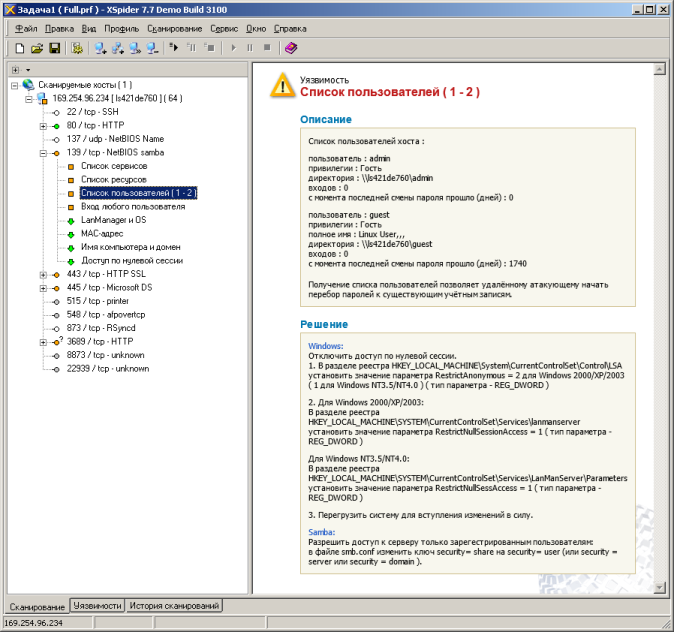674x632 pixels.
Task: Open a saved task with folder icon
Action: pyautogui.click(x=37, y=48)
